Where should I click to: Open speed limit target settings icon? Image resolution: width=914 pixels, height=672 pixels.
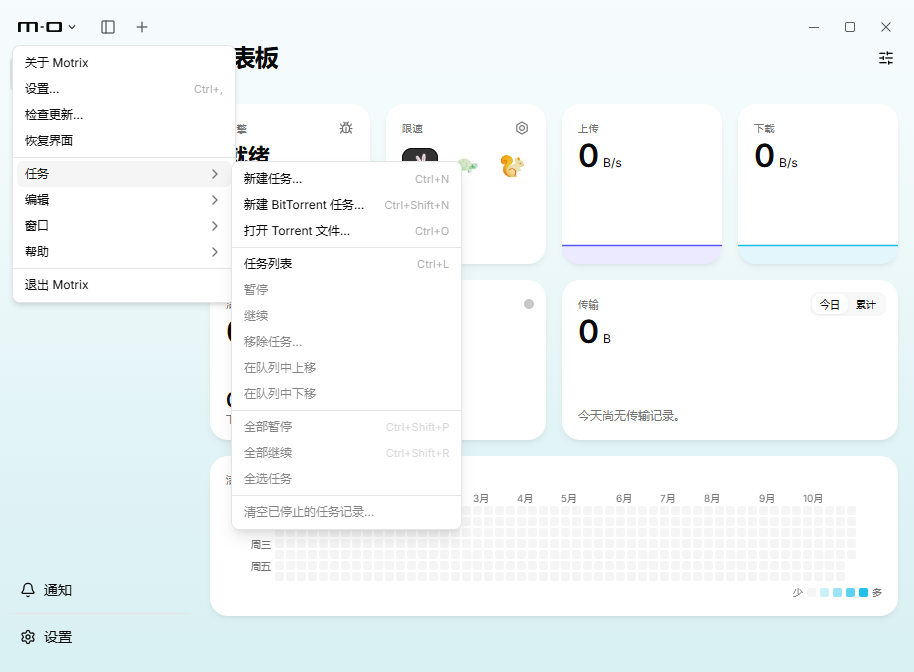pyautogui.click(x=522, y=128)
